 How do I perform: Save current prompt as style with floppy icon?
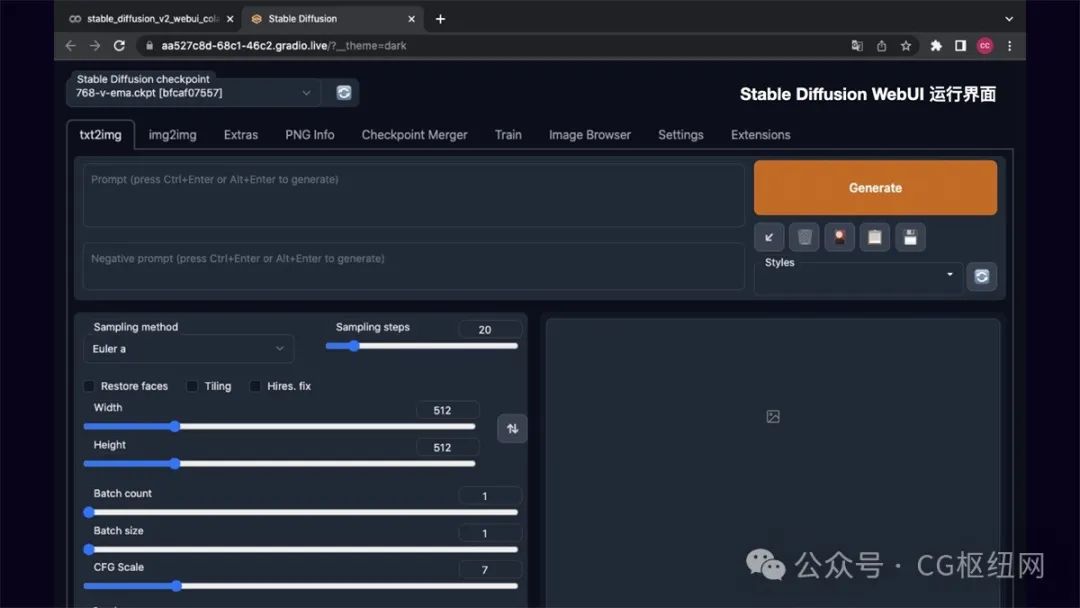tap(911, 238)
